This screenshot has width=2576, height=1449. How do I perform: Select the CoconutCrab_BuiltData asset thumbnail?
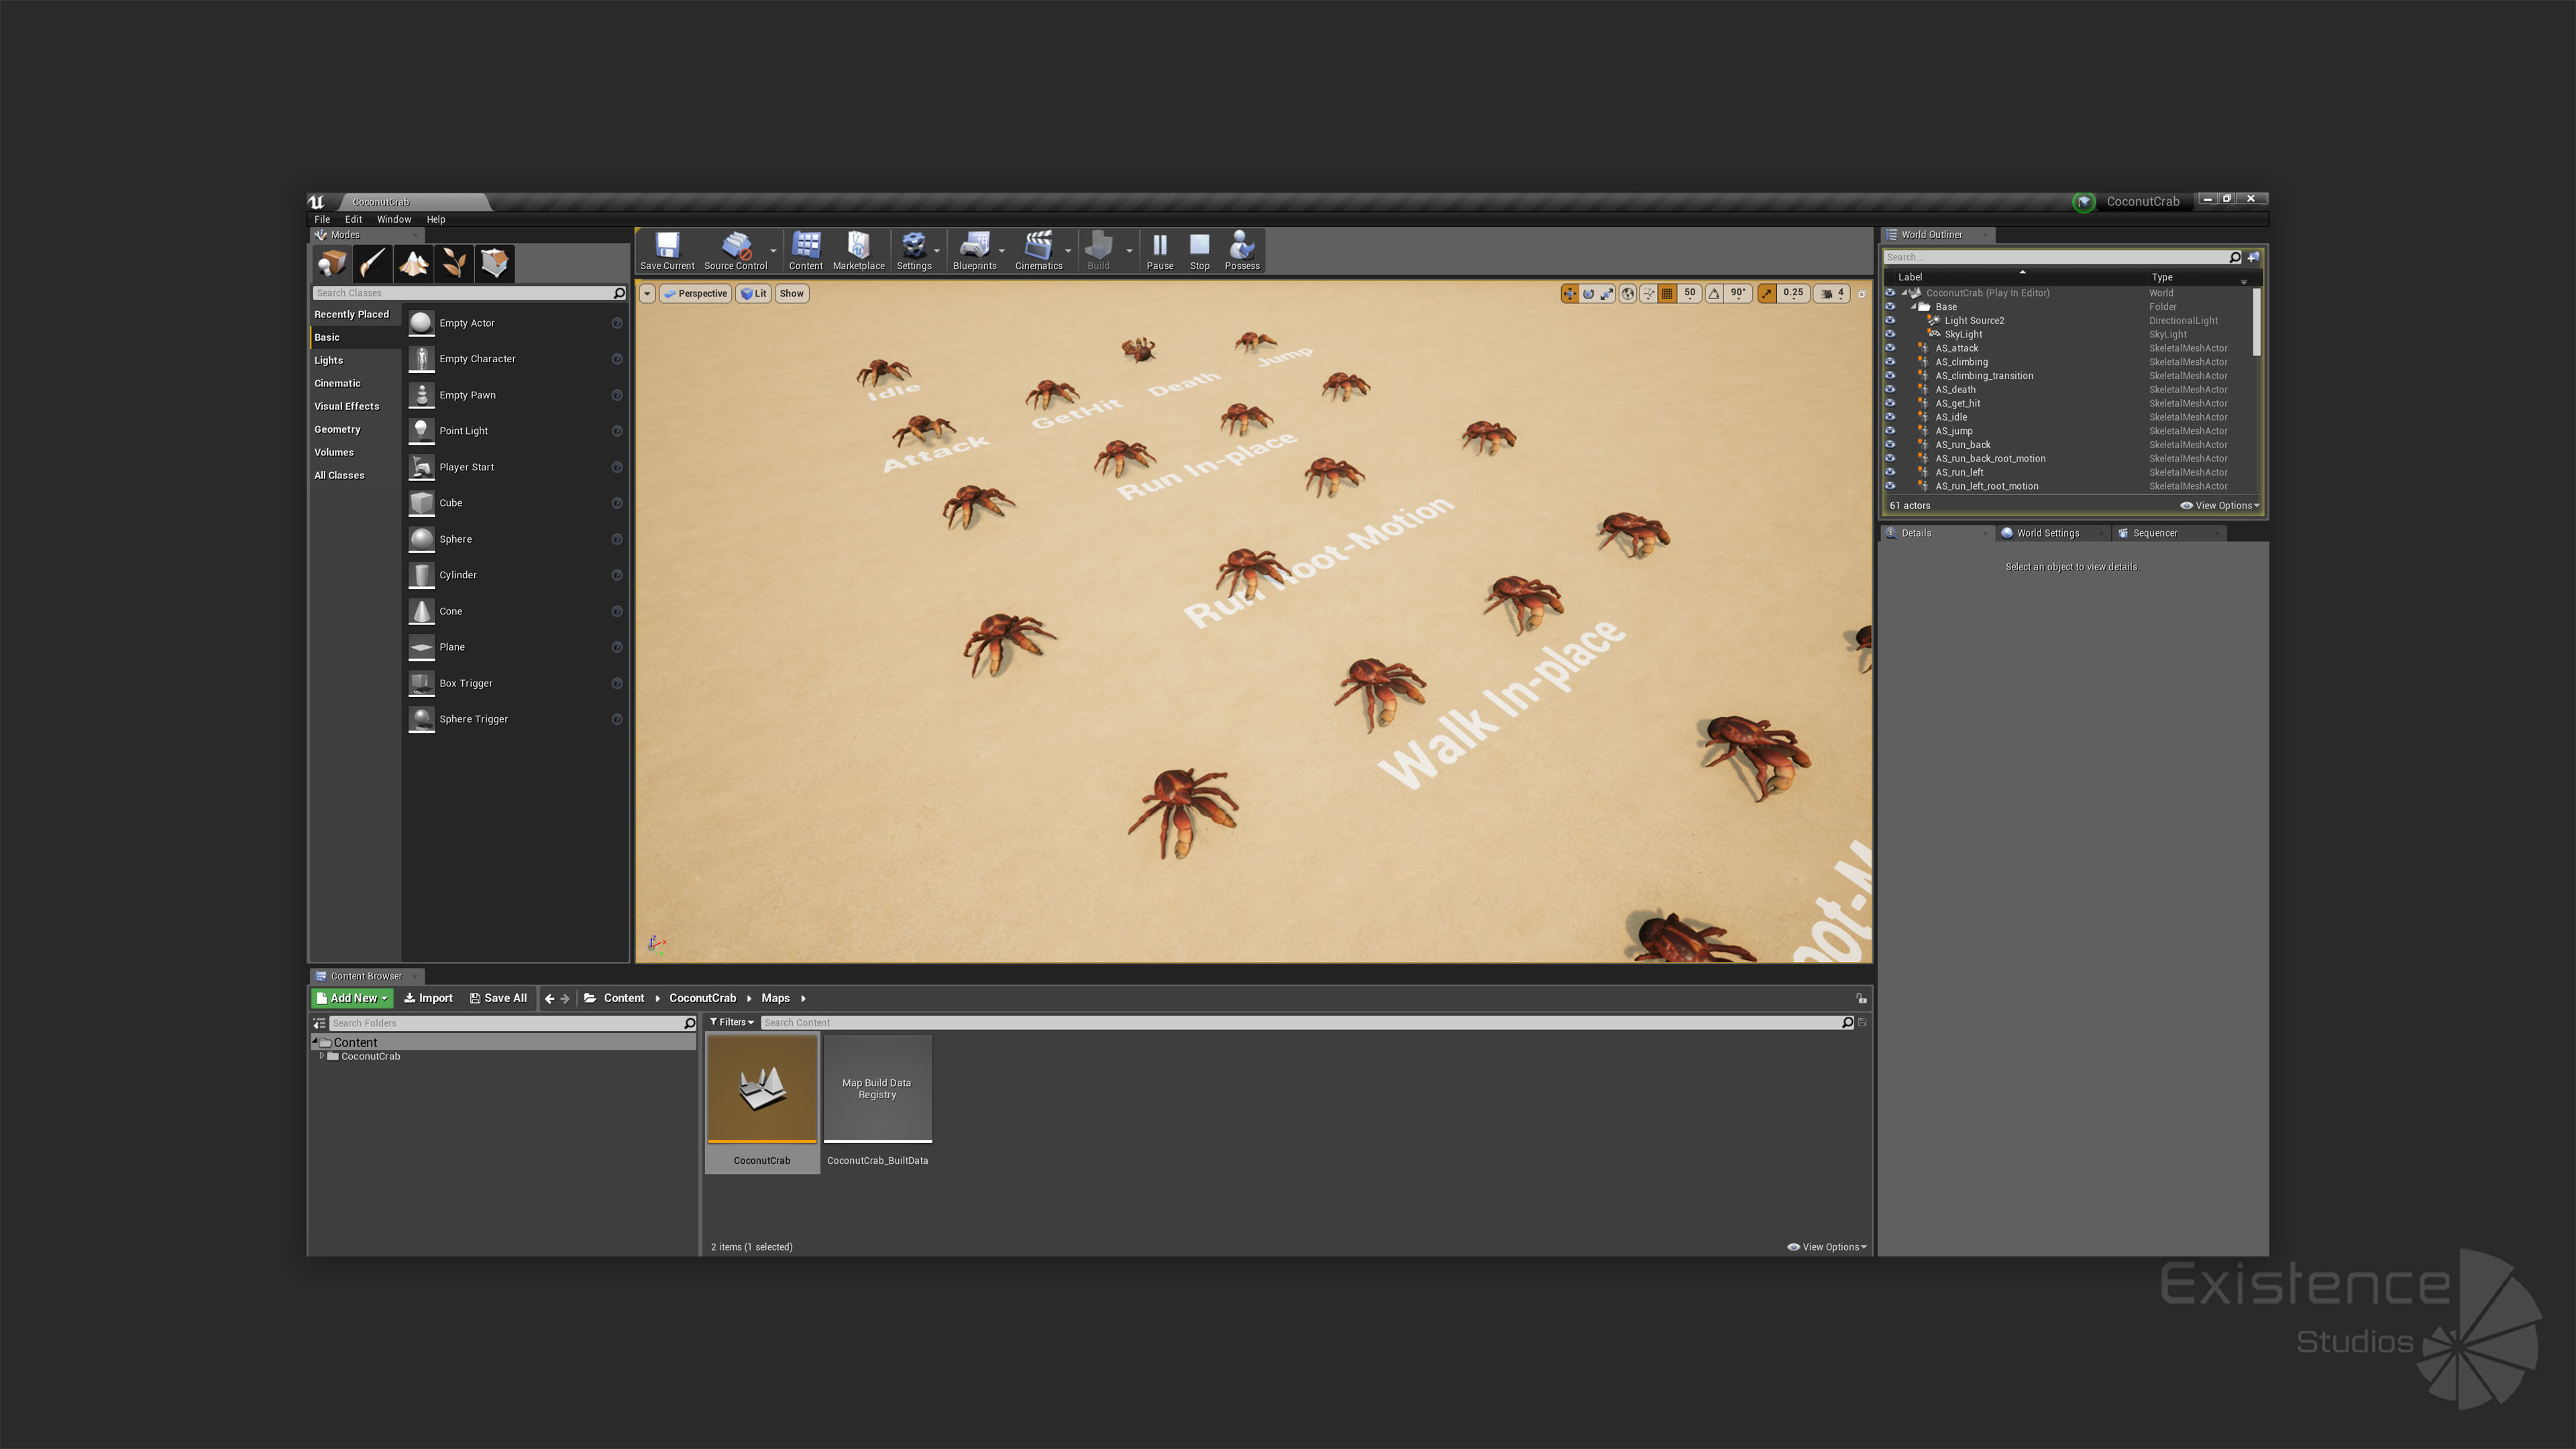point(877,1090)
